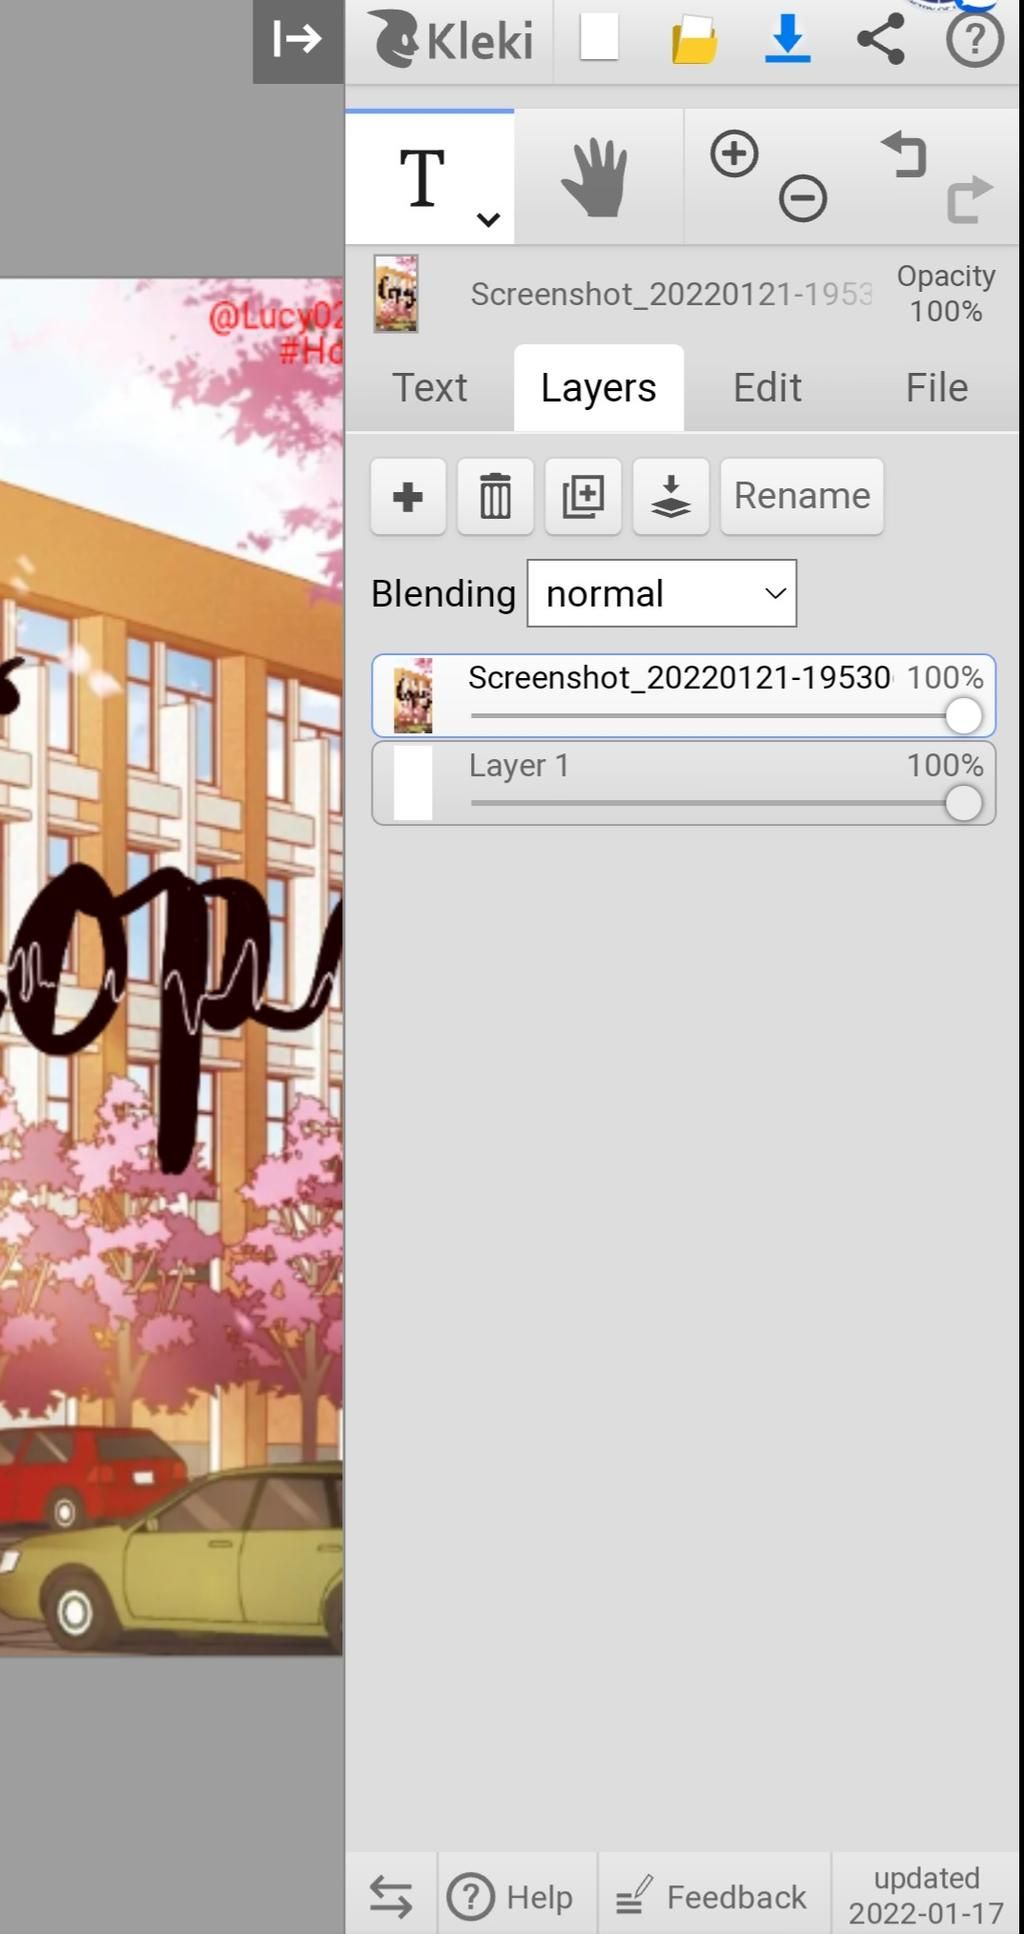Click the Kleki logo
The height and width of the screenshot is (1934, 1024).
tap(451, 40)
